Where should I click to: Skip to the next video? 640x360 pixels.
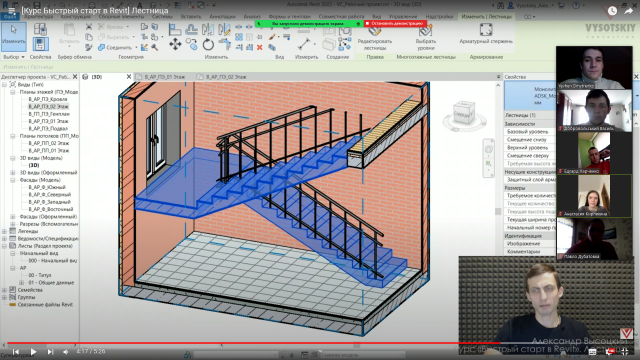coord(50,351)
